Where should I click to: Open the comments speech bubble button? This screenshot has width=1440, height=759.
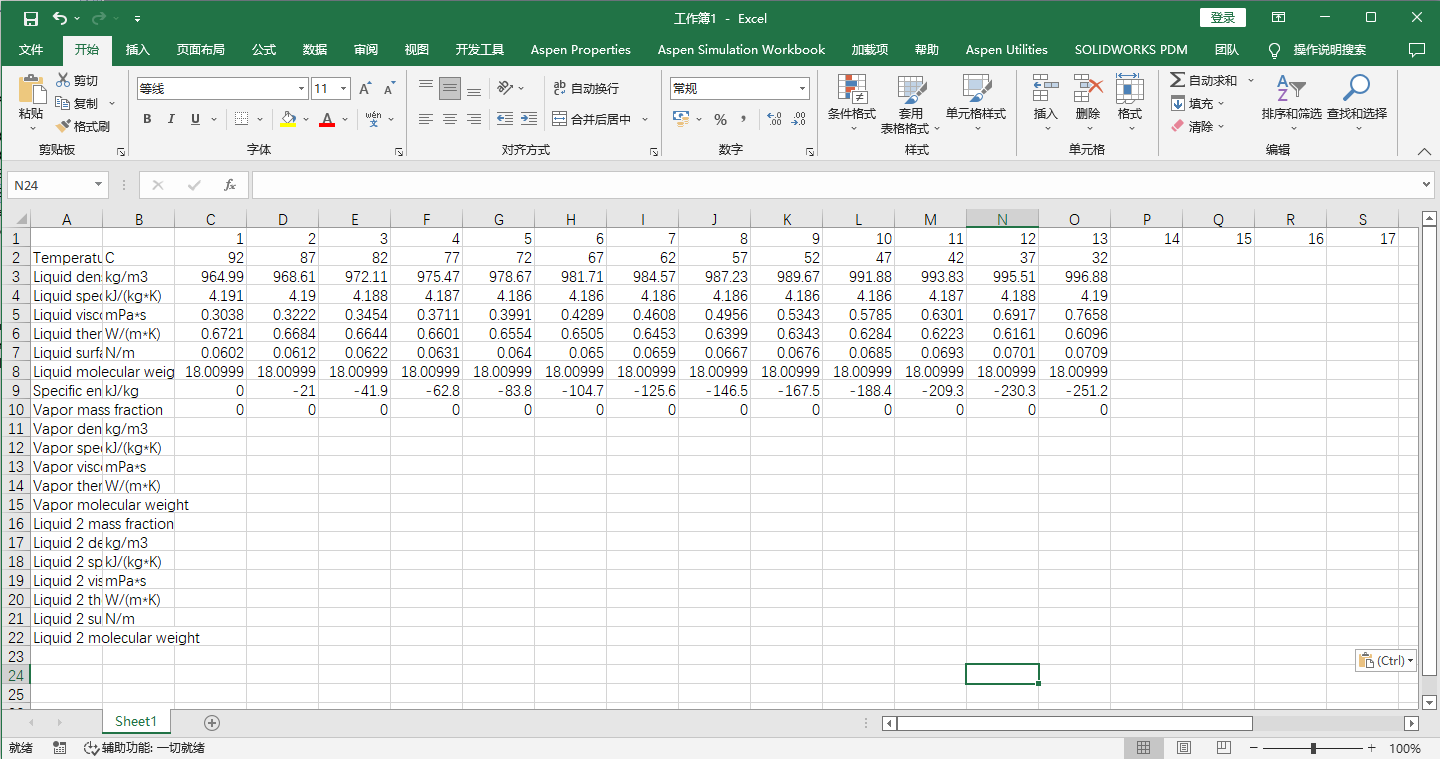pyautogui.click(x=1416, y=49)
